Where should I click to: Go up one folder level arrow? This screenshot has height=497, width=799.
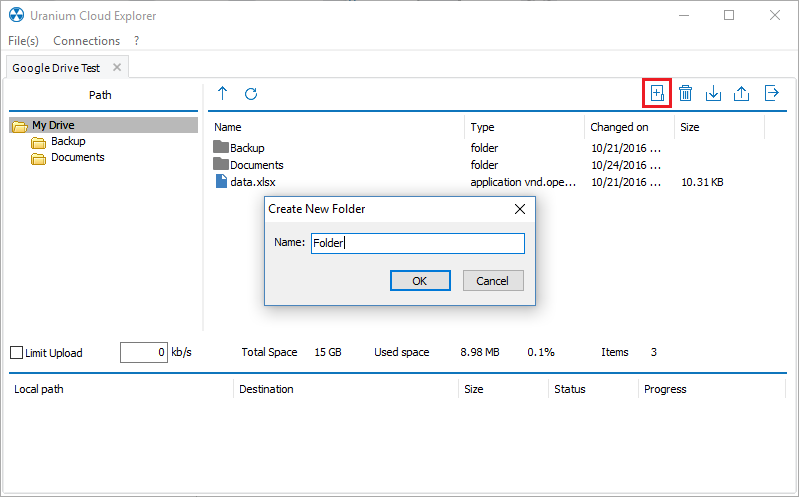tap(222, 93)
